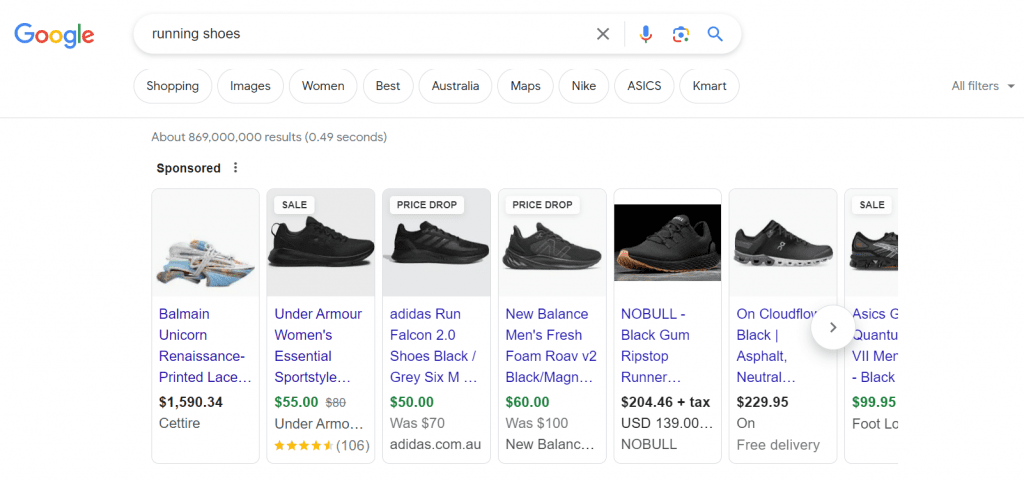Click the USD 139.00 price text
1024x481 pixels.
(x=667, y=423)
